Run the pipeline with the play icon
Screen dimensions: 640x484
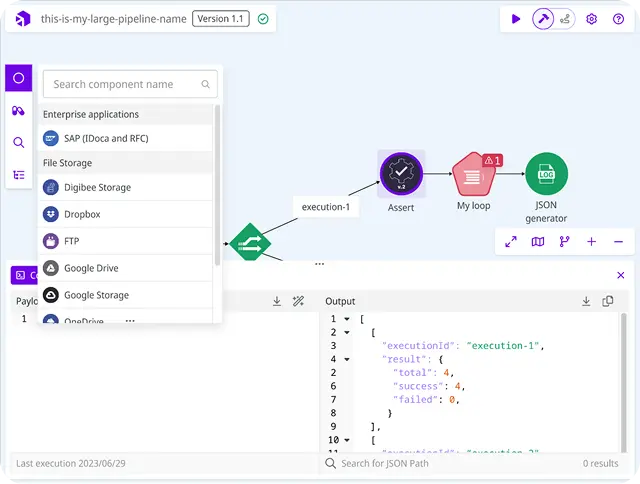(x=516, y=19)
